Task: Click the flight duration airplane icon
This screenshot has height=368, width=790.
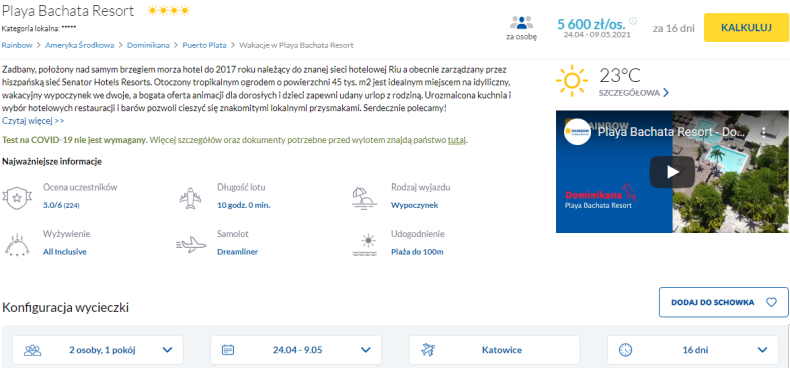Action: coord(190,198)
